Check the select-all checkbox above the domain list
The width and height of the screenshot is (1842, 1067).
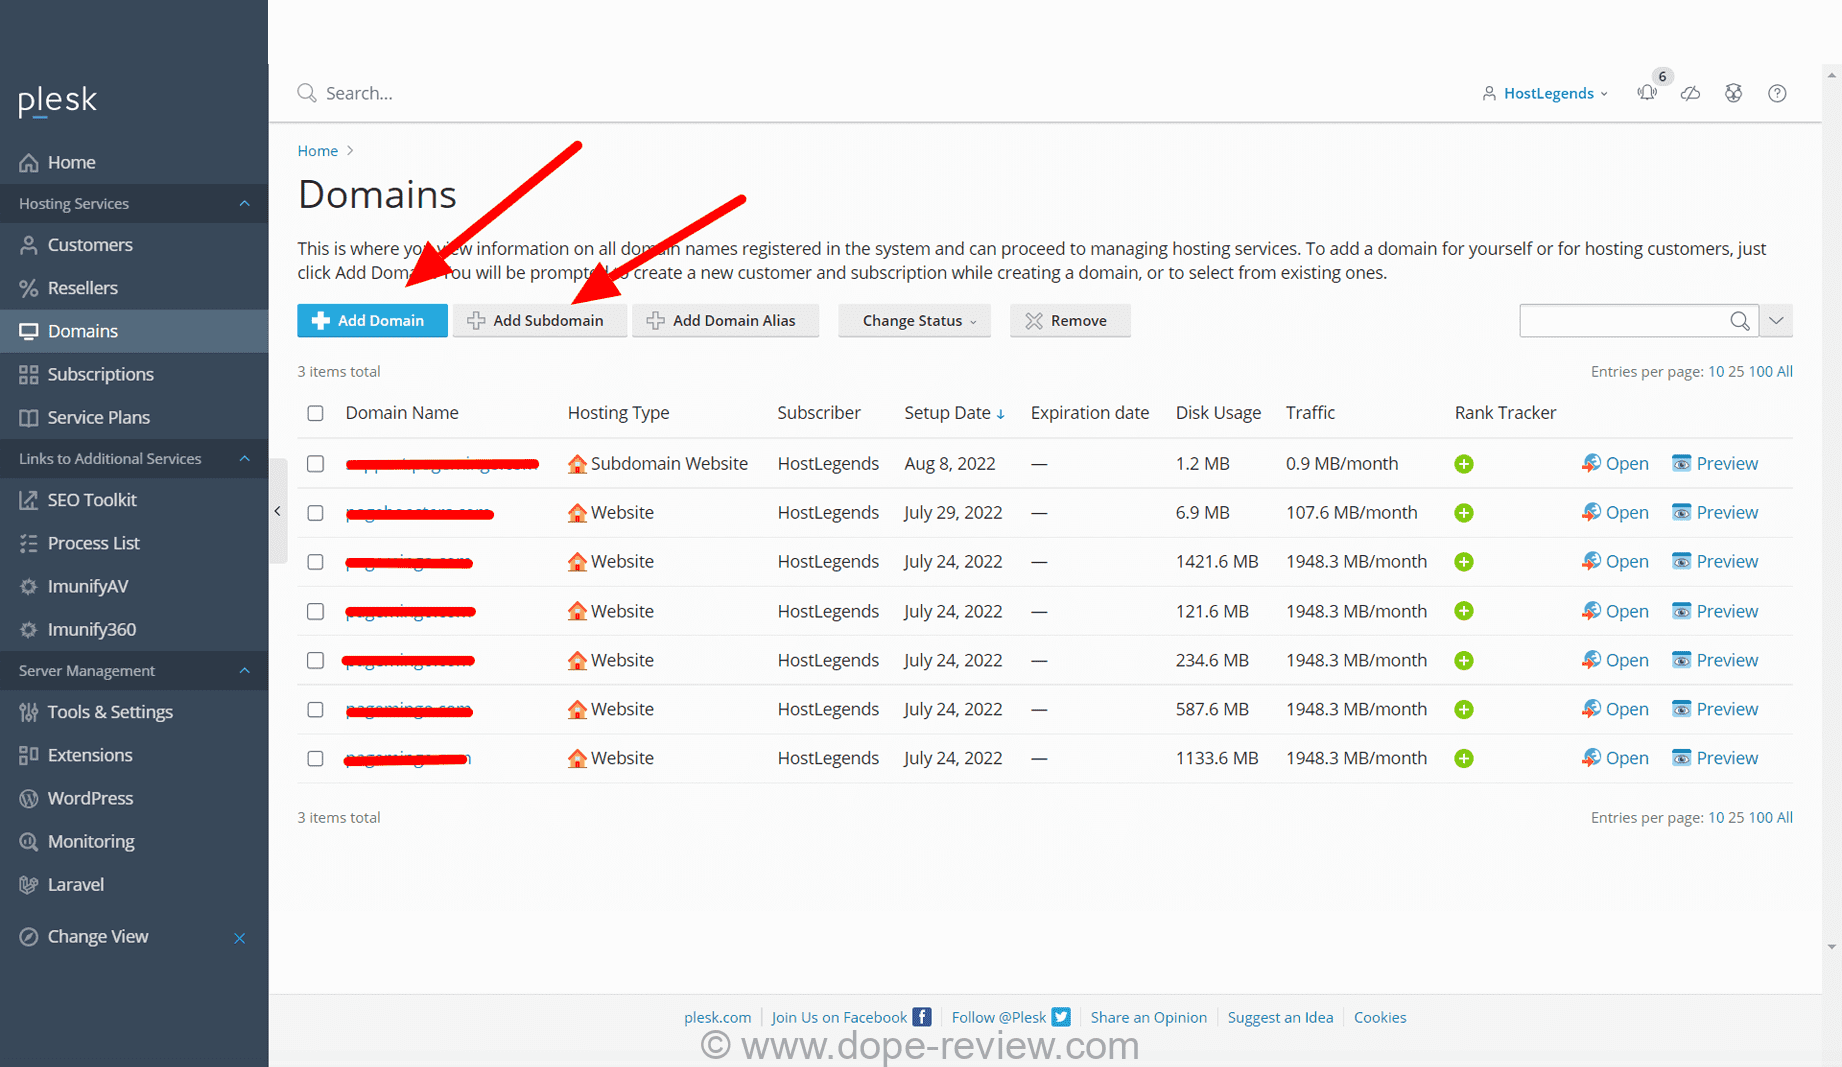click(315, 413)
